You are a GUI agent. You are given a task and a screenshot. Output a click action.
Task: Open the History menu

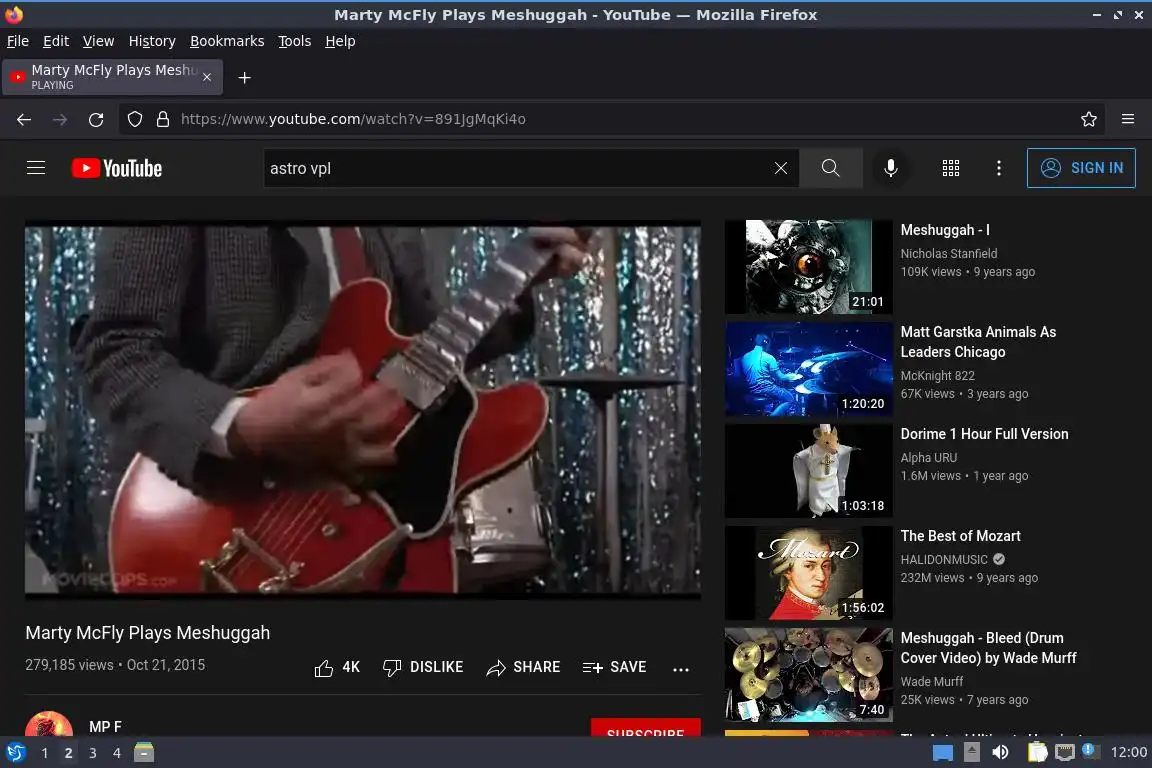(152, 41)
